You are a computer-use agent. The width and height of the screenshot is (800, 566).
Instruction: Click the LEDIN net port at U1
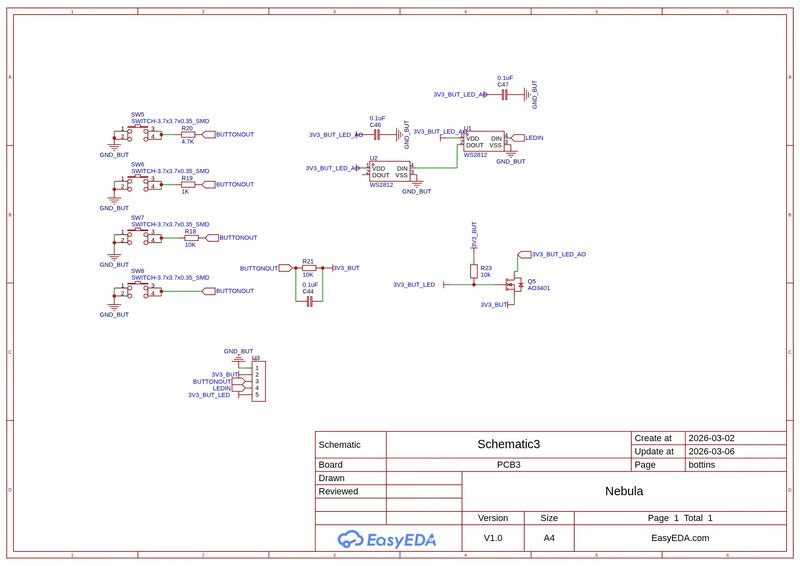tap(518, 138)
